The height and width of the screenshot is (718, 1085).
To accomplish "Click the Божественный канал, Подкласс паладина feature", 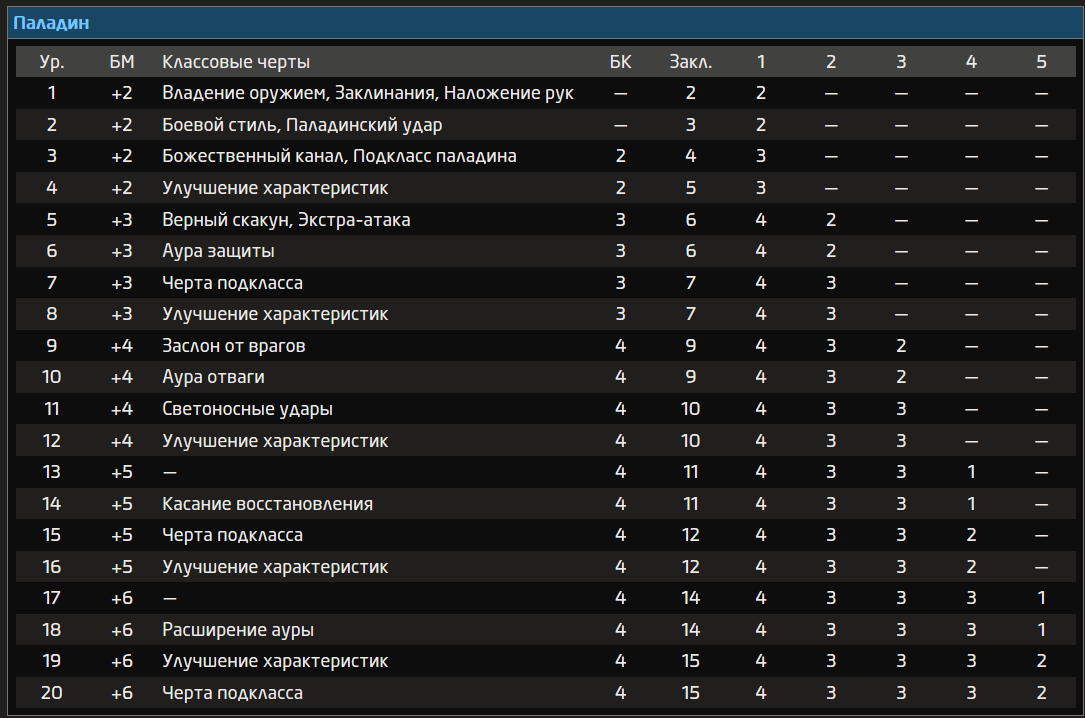I will 339,157.
